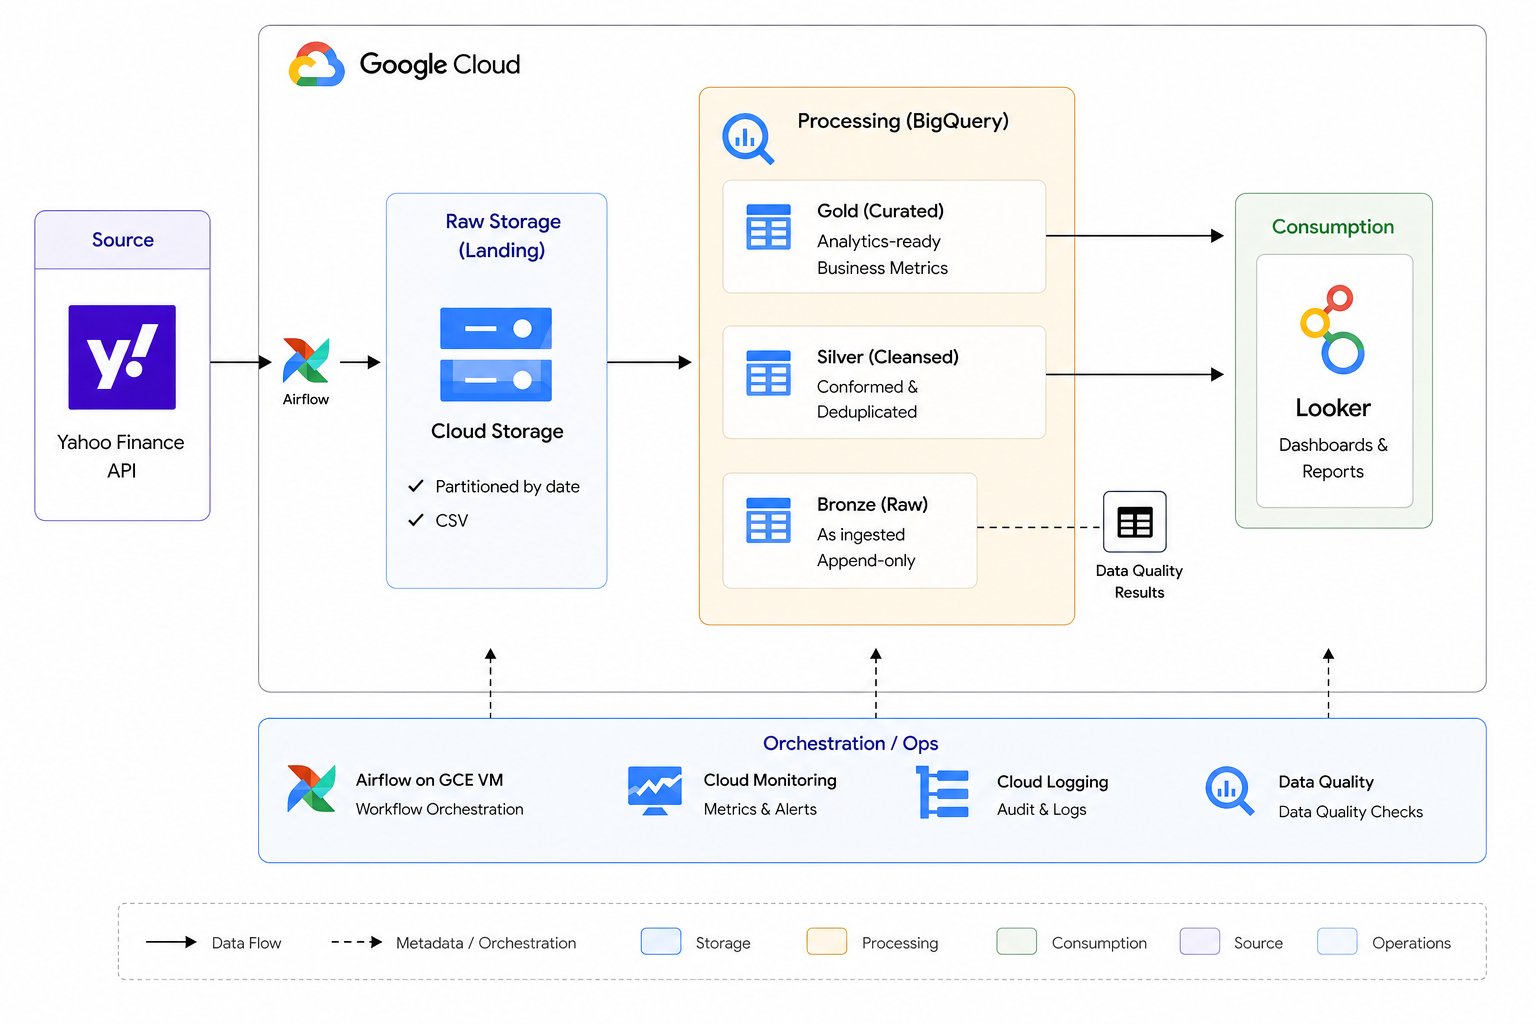Click the Google Cloud logo icon
The image size is (1536, 1024).
317,65
